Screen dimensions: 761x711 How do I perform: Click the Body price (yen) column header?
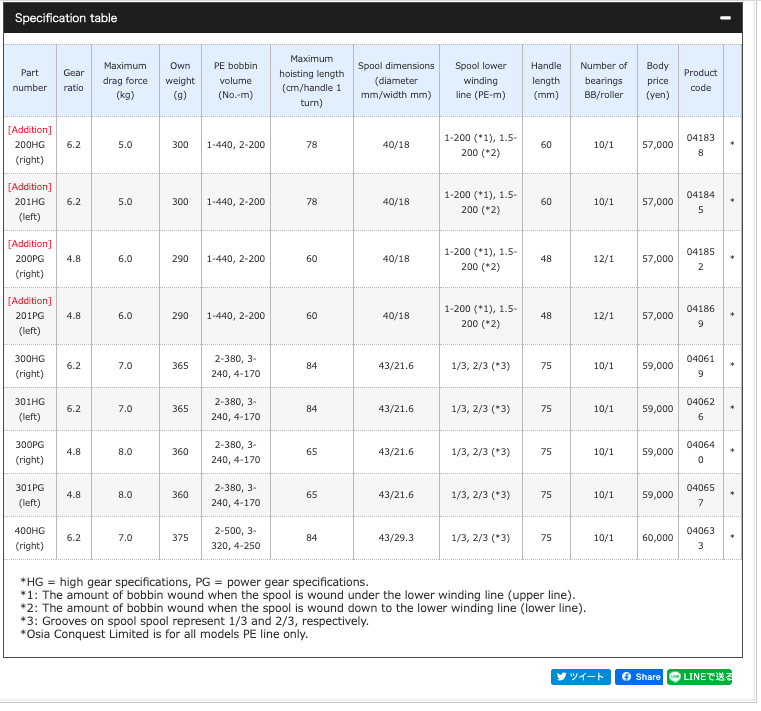pyautogui.click(x=657, y=80)
